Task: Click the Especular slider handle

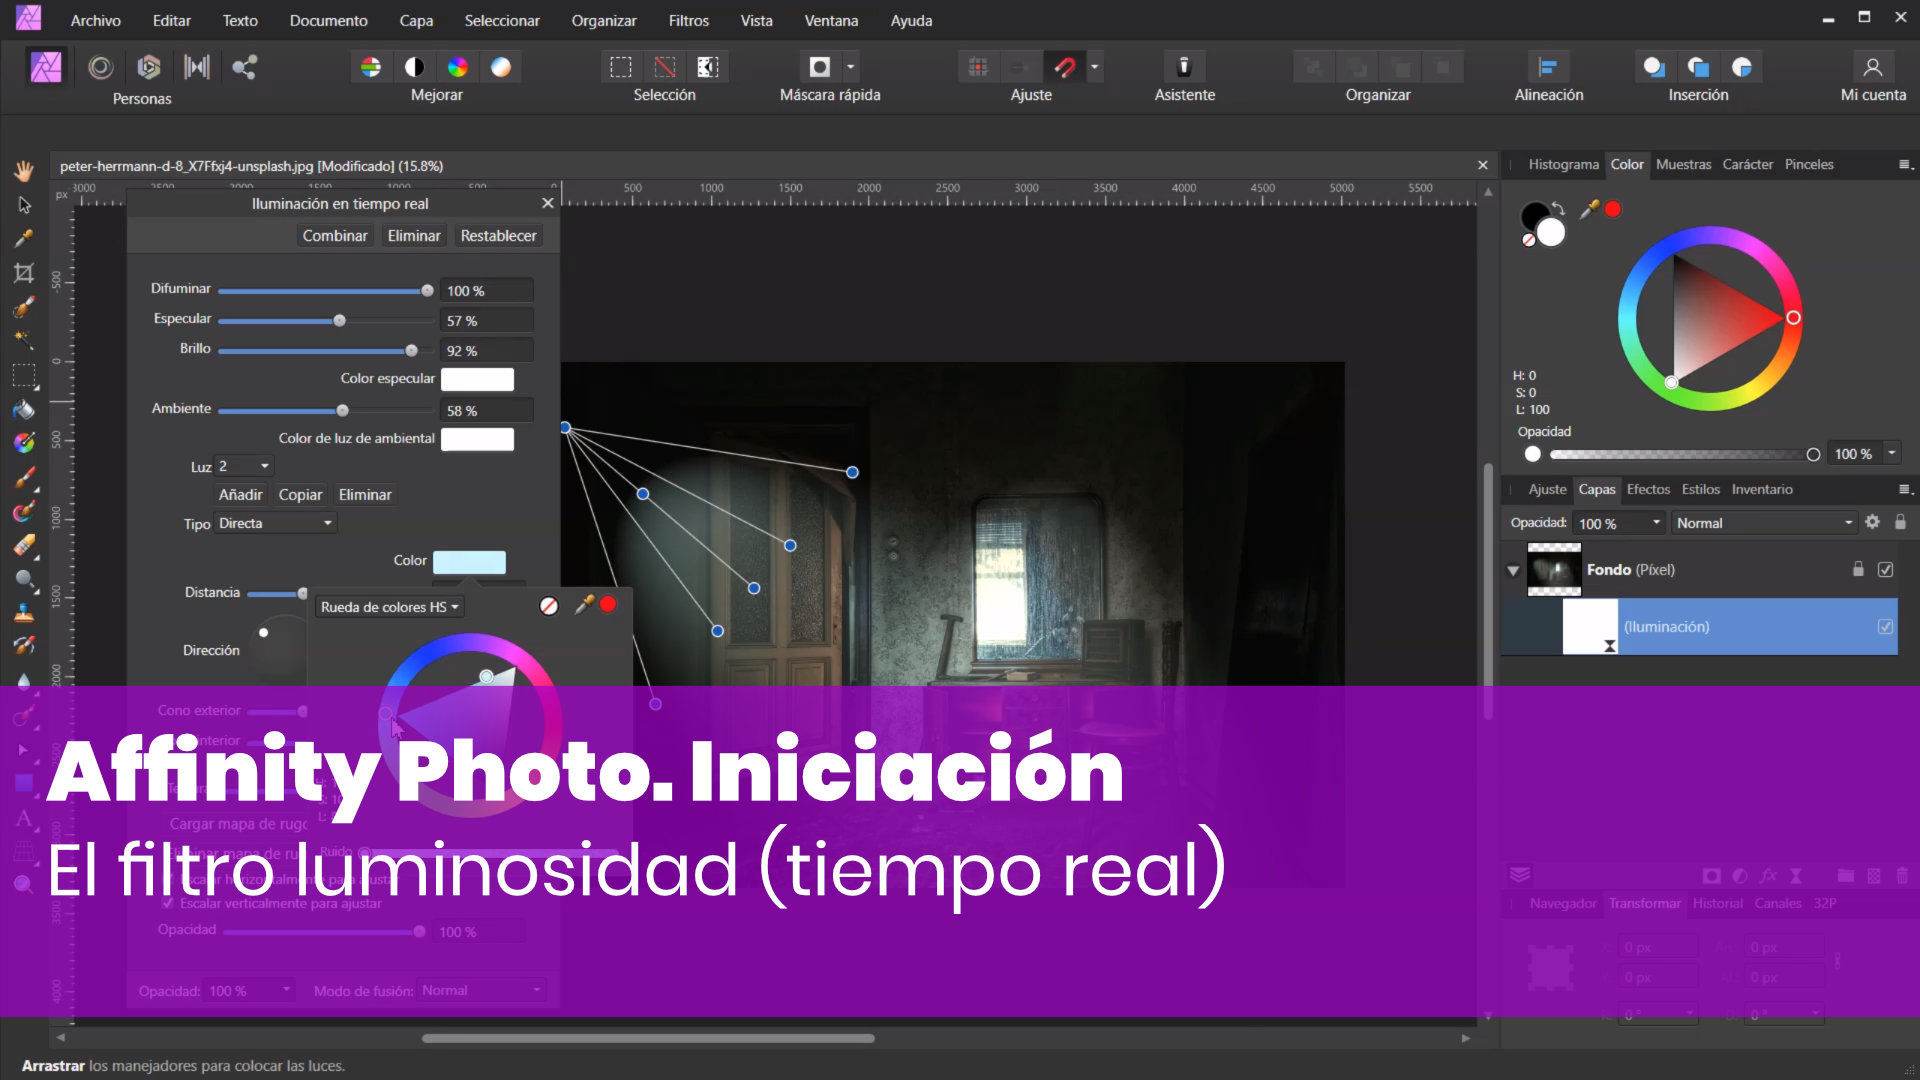Action: (x=340, y=320)
